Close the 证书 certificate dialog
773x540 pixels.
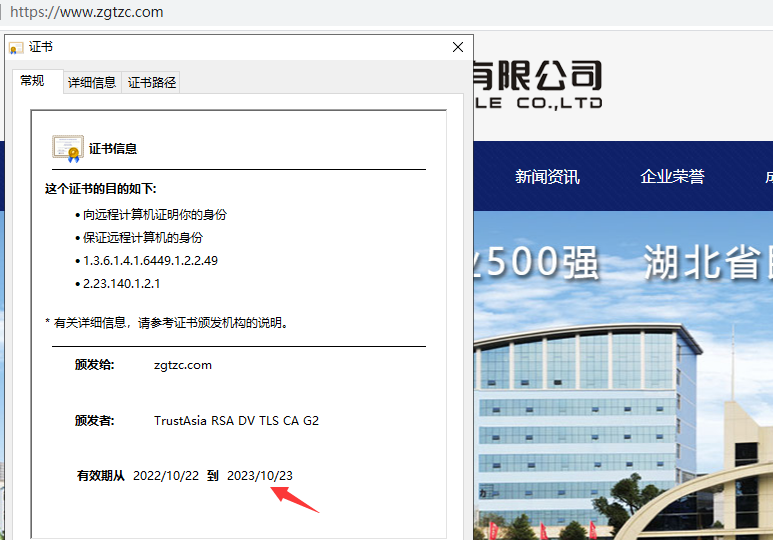[457, 47]
